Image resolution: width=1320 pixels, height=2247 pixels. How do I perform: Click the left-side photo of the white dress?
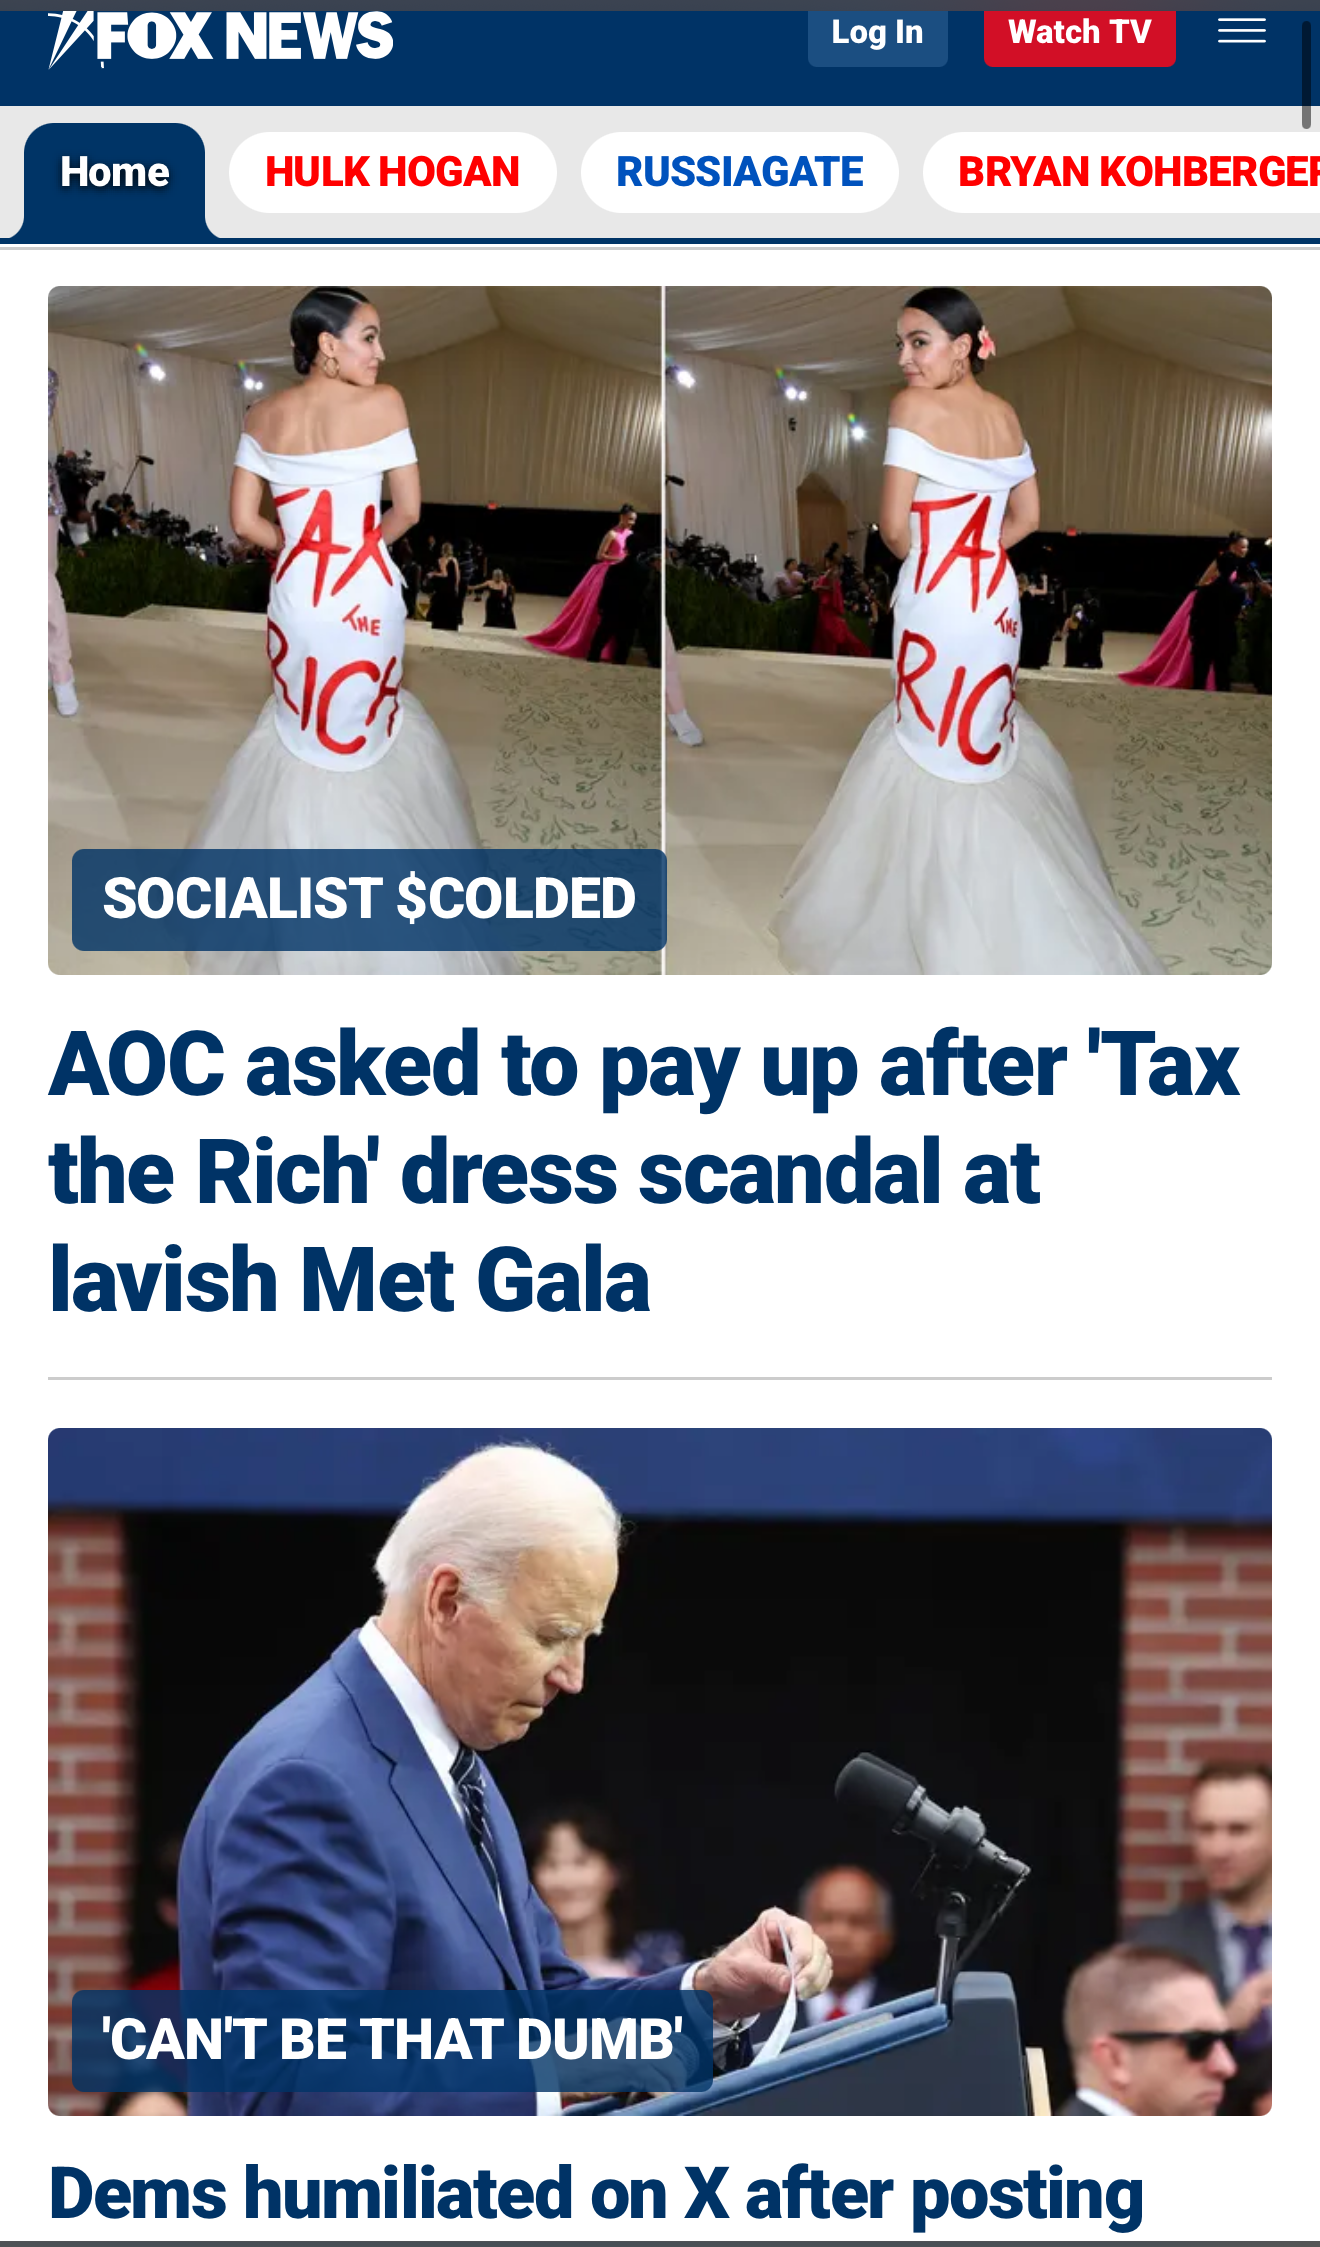(x=355, y=630)
